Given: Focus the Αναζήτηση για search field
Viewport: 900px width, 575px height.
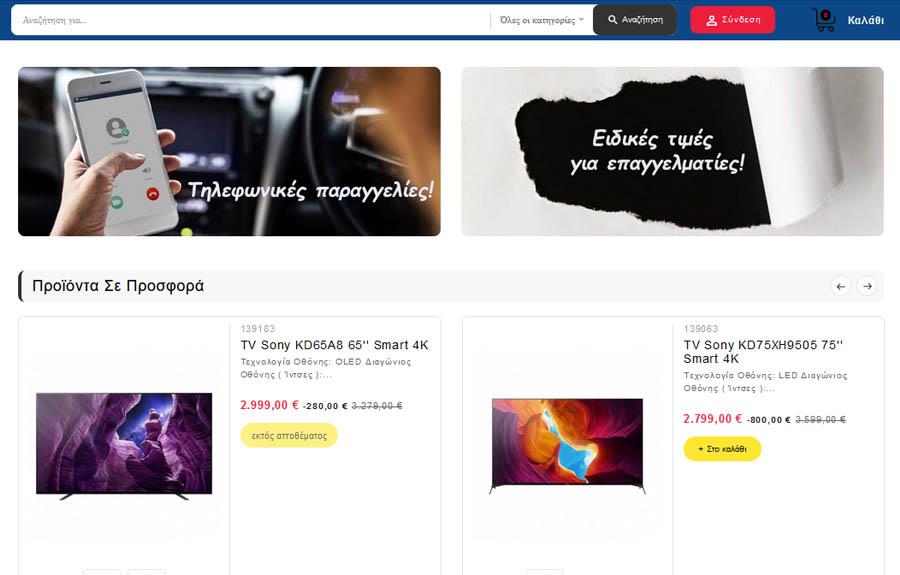Looking at the screenshot, I should tap(251, 20).
